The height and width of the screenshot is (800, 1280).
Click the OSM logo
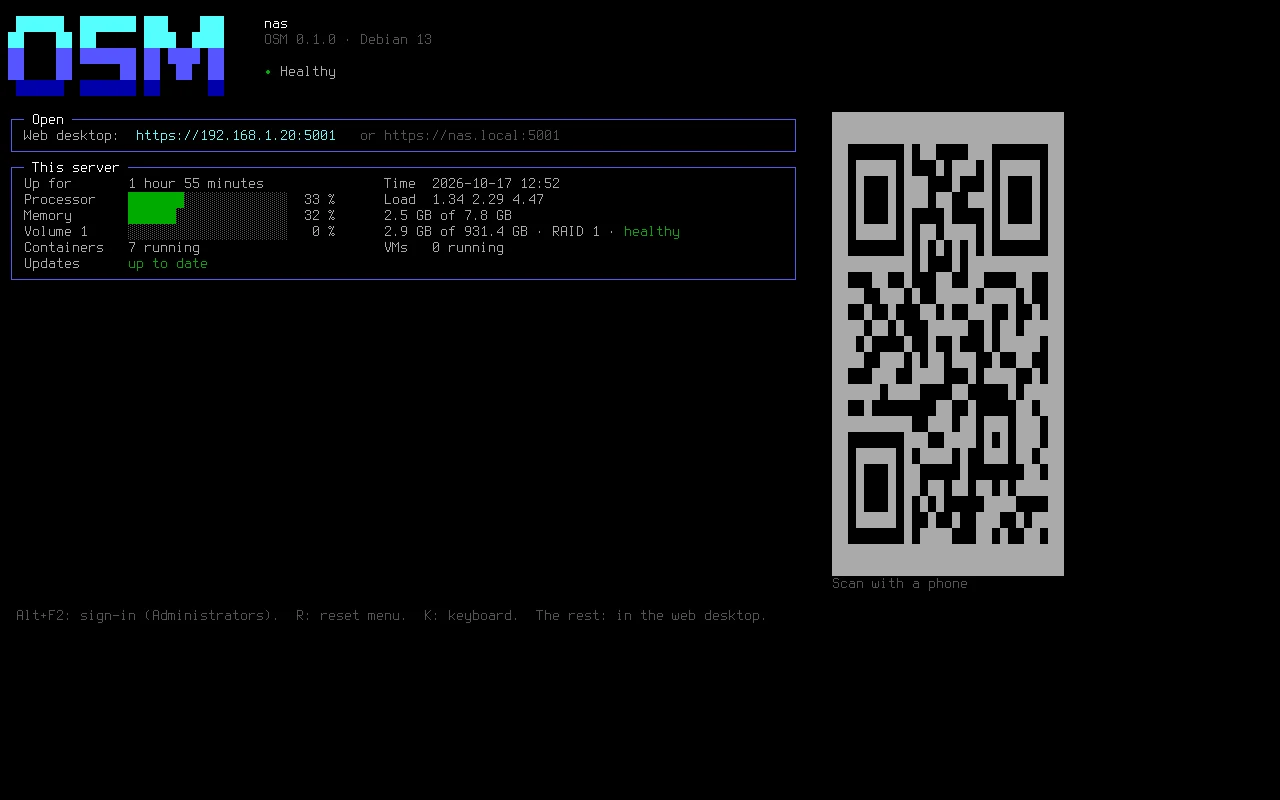coord(116,56)
